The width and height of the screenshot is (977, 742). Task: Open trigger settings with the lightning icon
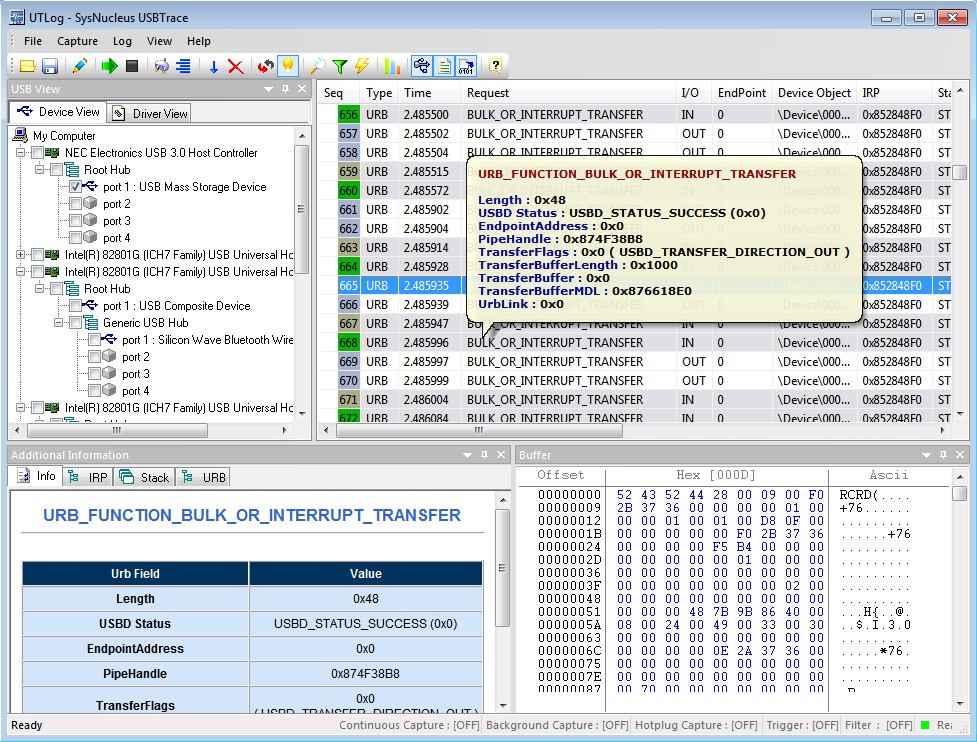(x=361, y=66)
